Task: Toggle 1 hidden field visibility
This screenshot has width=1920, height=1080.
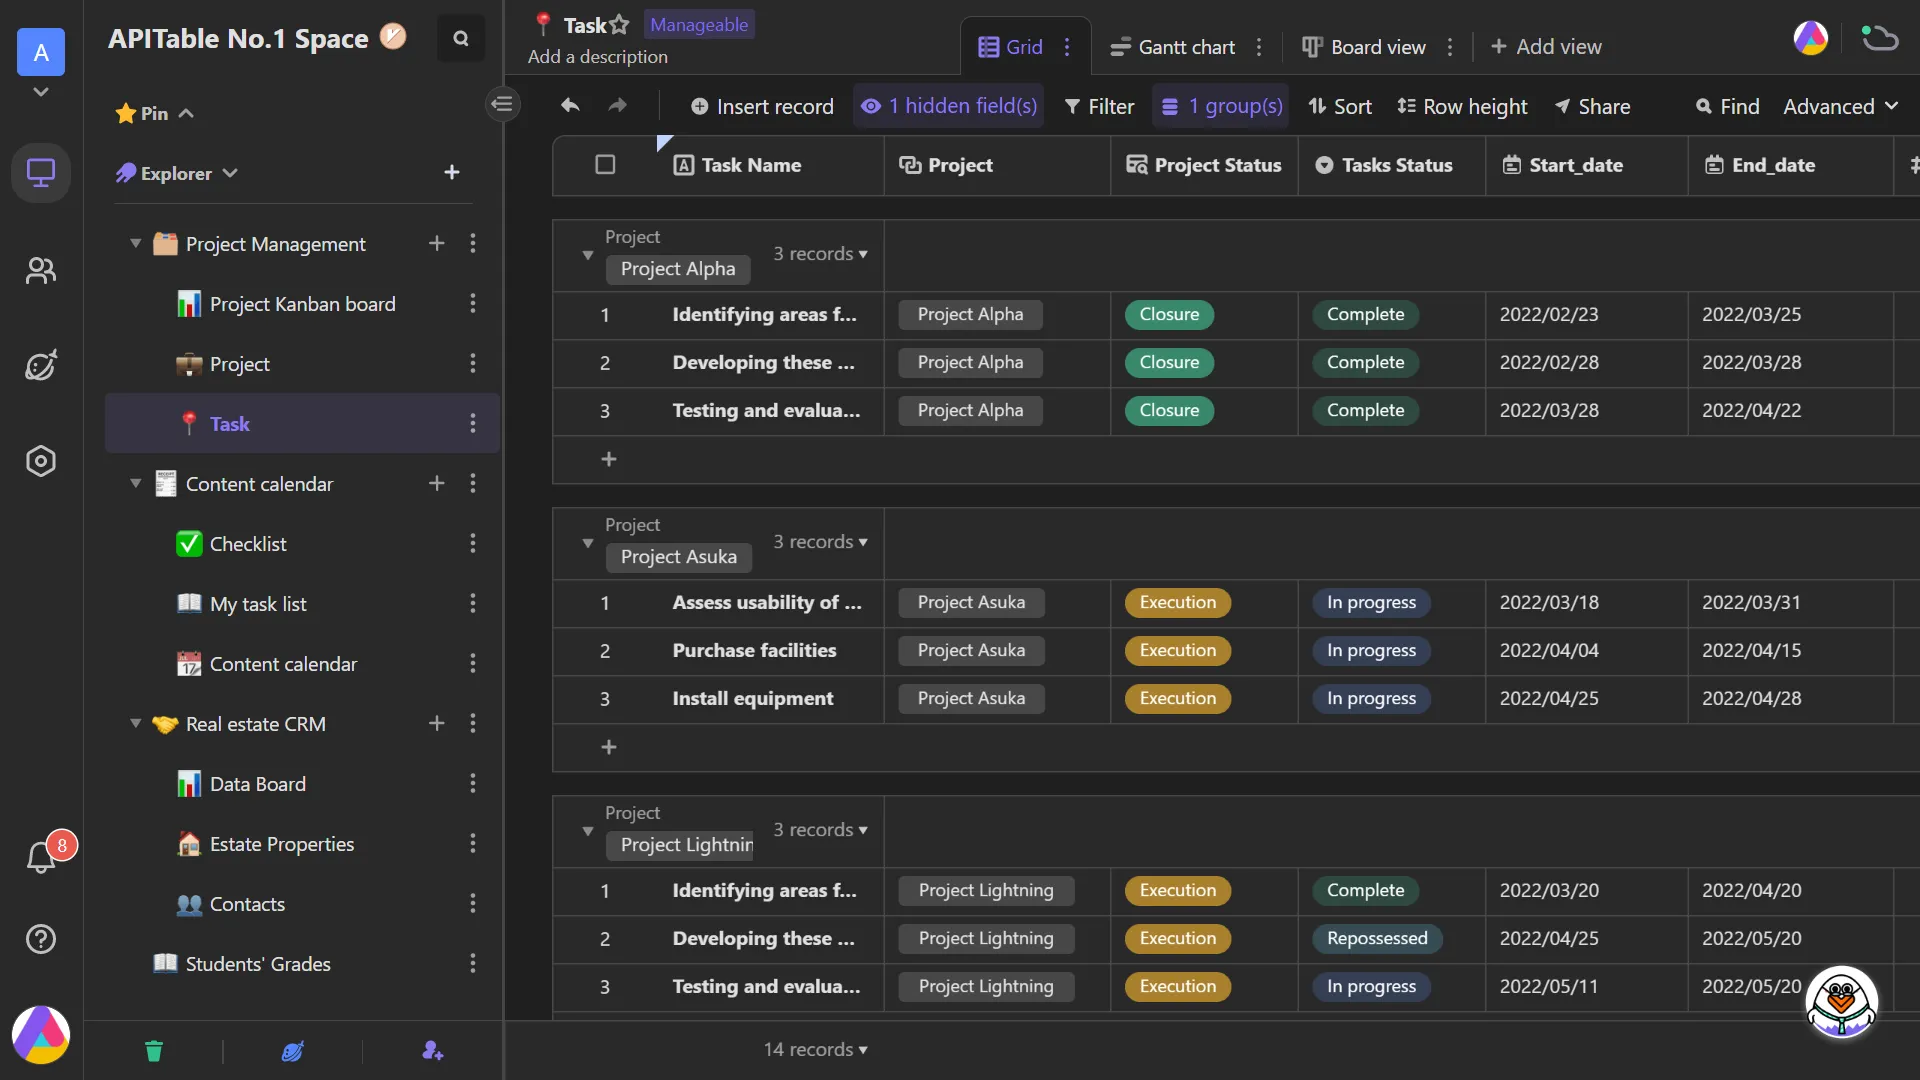Action: 948,105
